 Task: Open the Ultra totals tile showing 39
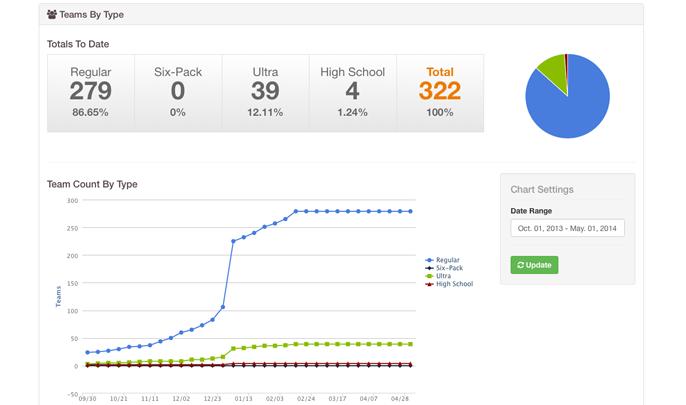coord(265,93)
